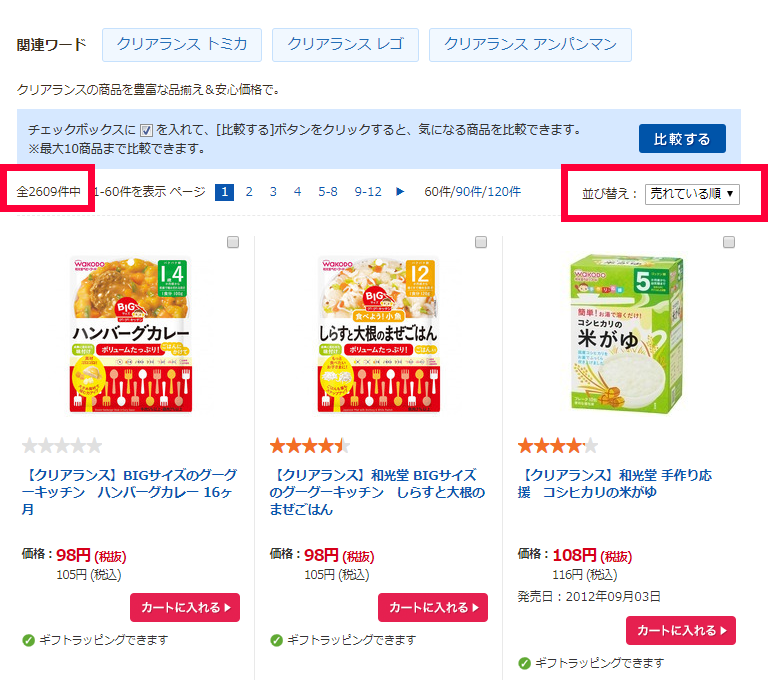The image size is (780, 680).
Task: Check the compare checkbox for Hamburger Curry
Action: tap(233, 242)
